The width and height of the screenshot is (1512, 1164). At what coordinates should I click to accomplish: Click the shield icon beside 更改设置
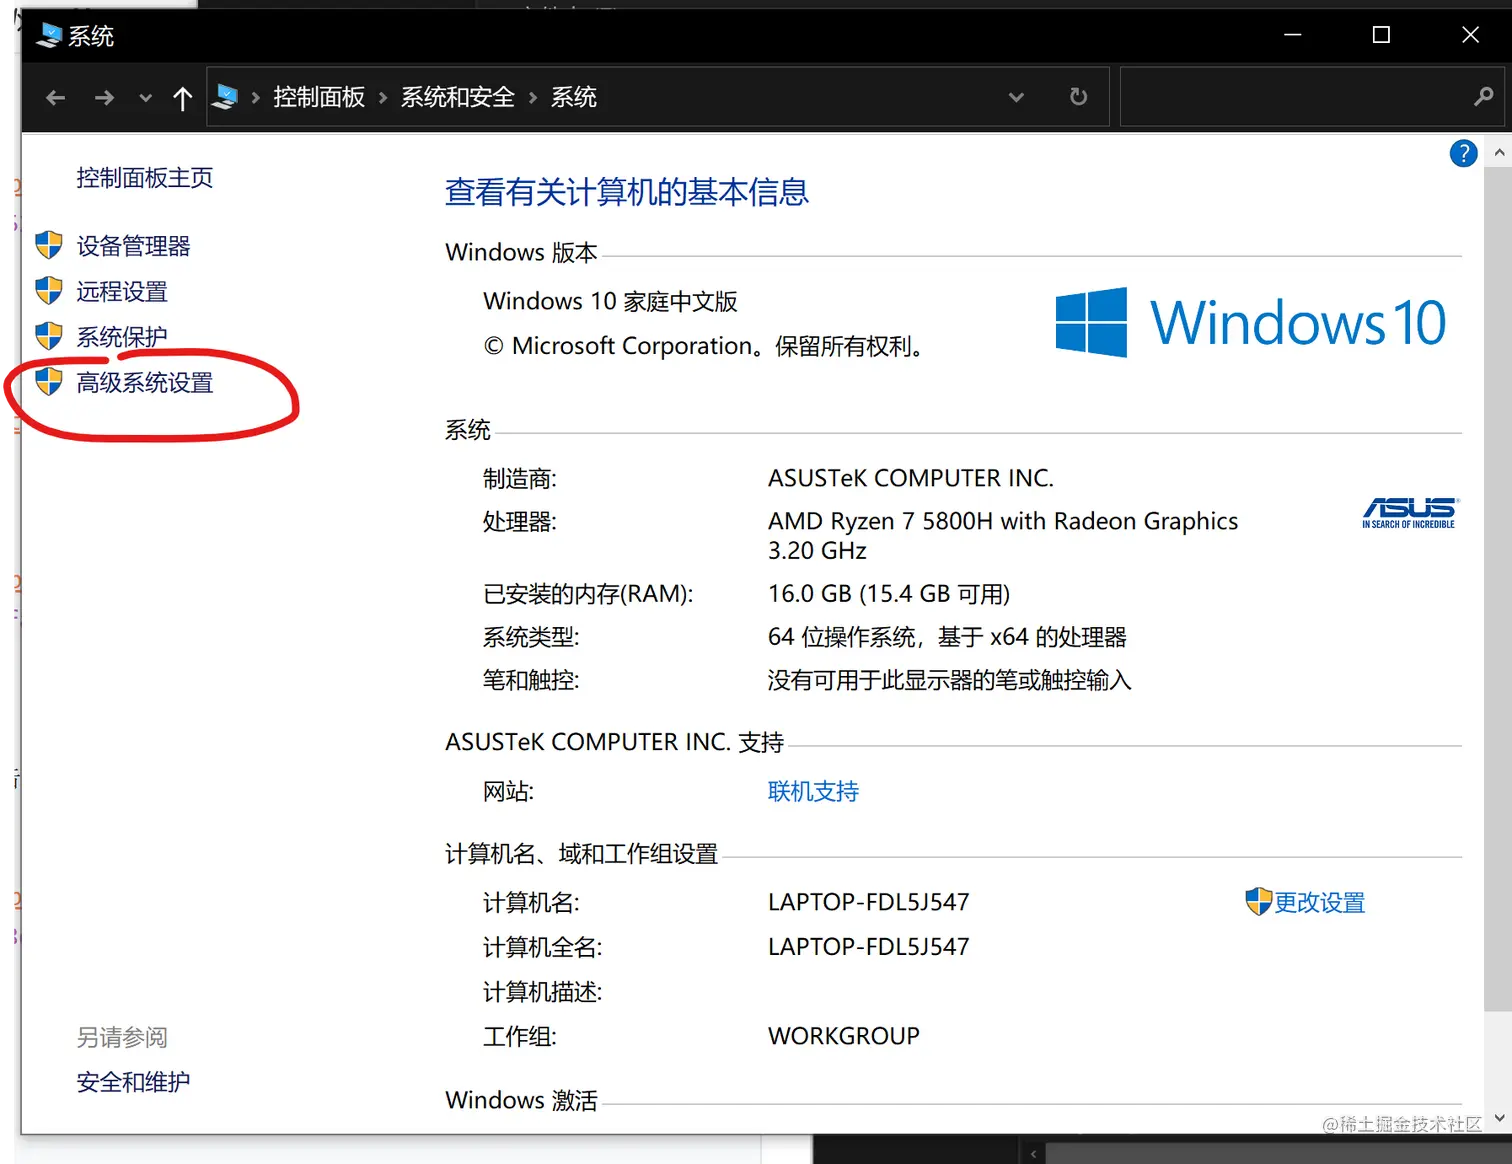coord(1258,901)
